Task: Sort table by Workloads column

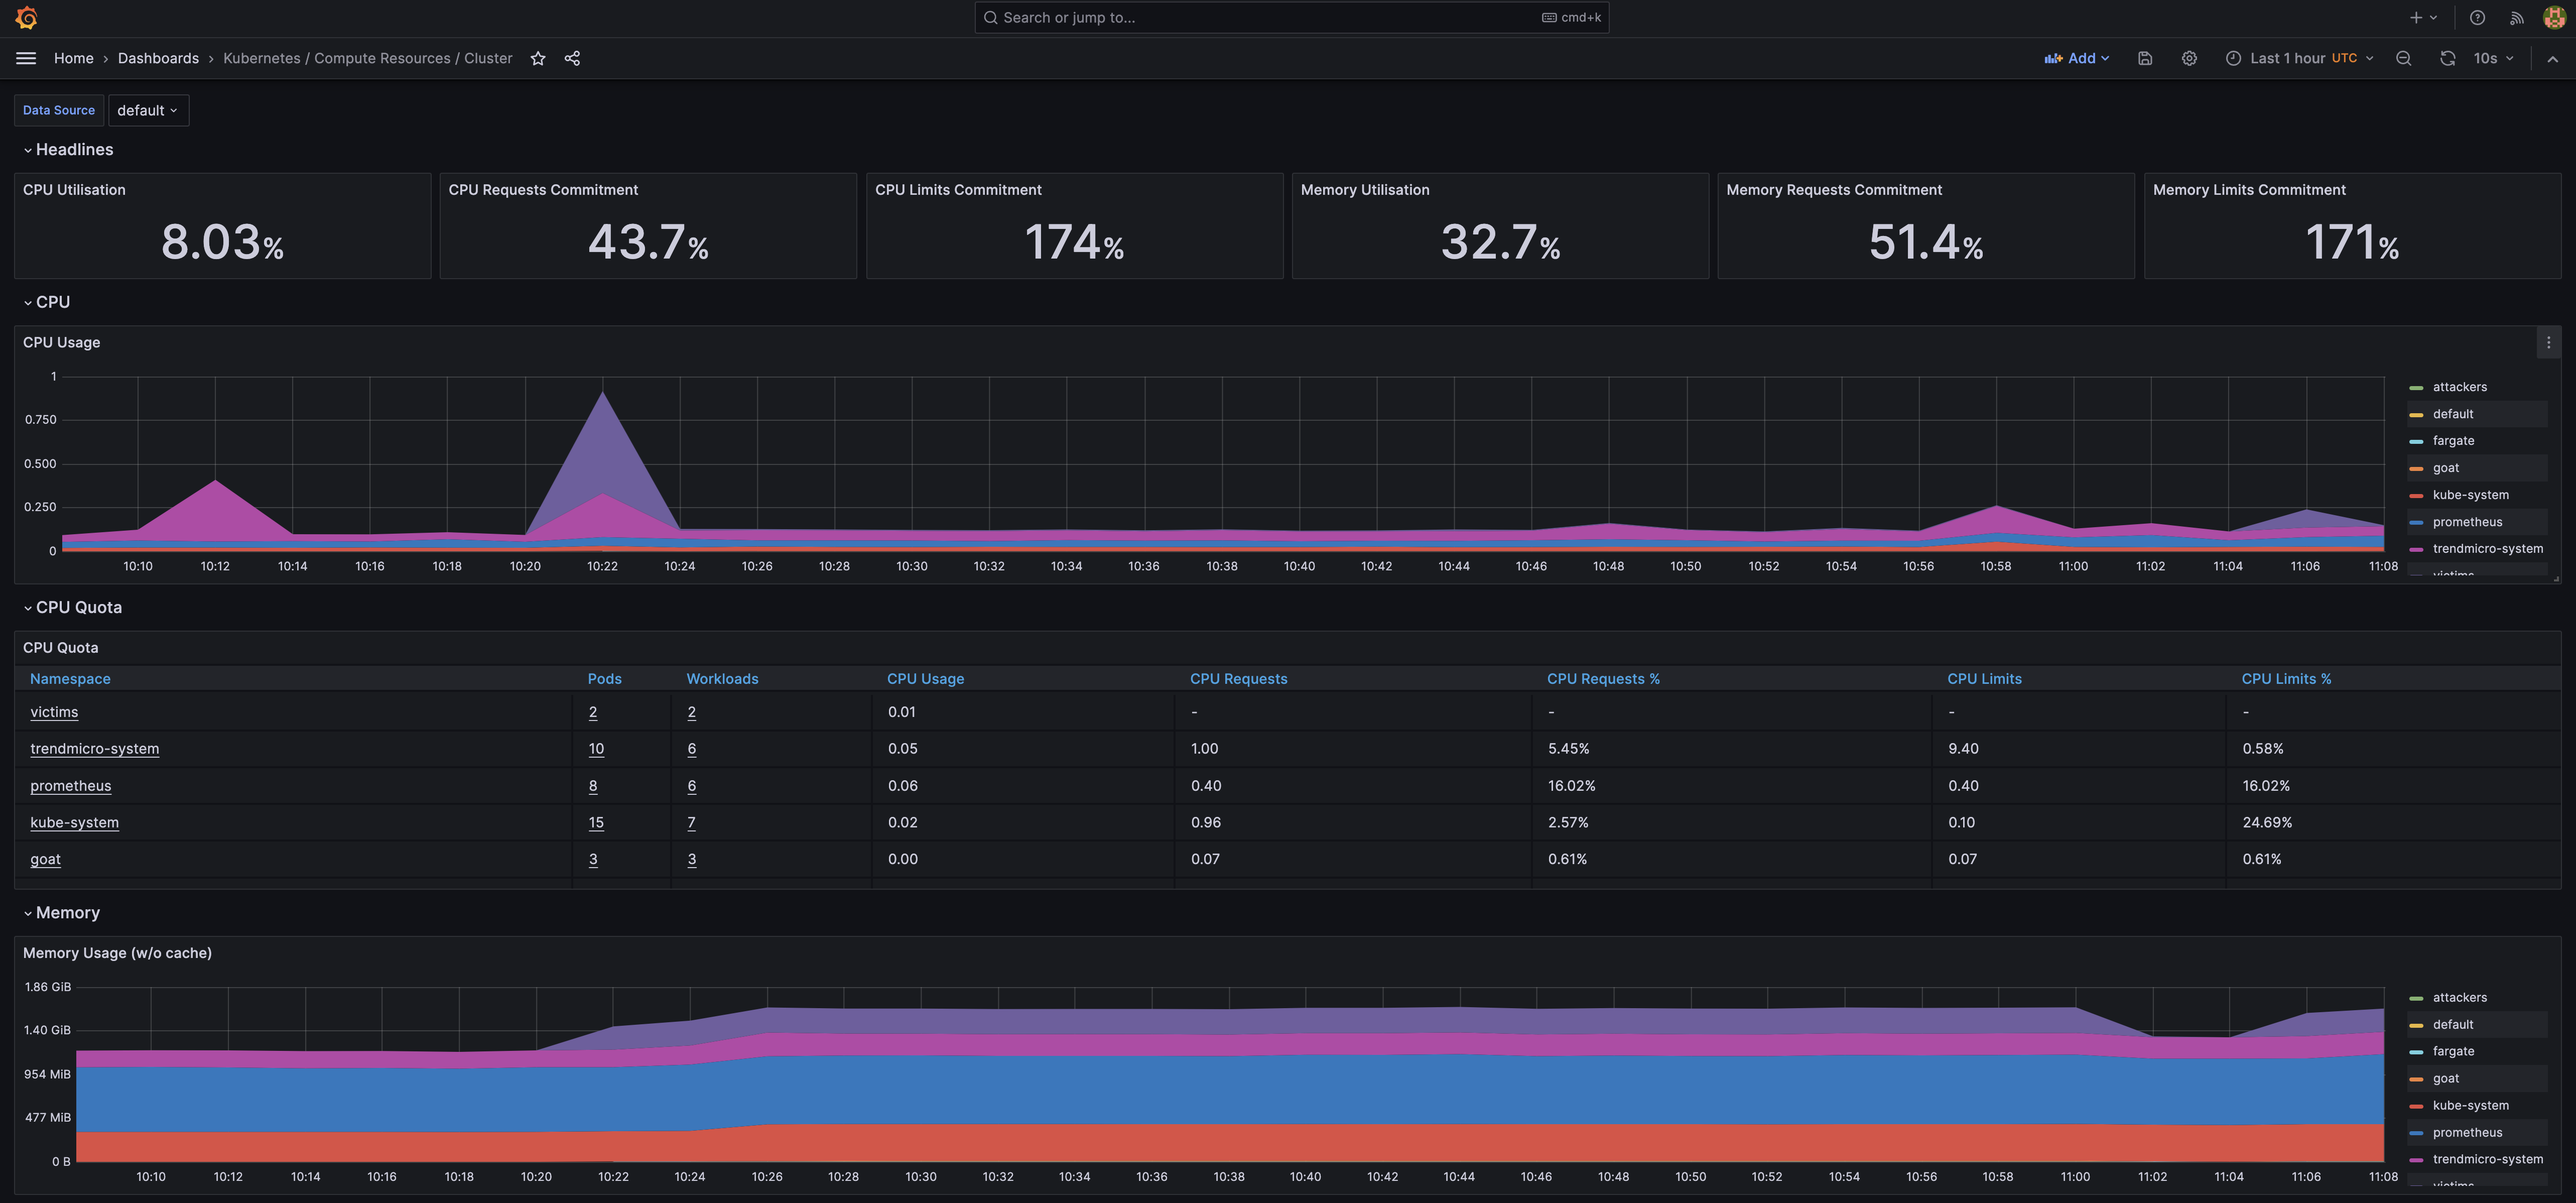Action: [x=722, y=679]
